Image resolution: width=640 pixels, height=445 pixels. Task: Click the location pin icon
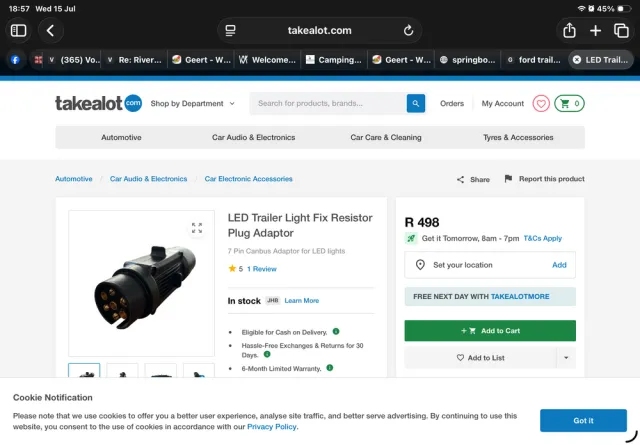point(420,265)
